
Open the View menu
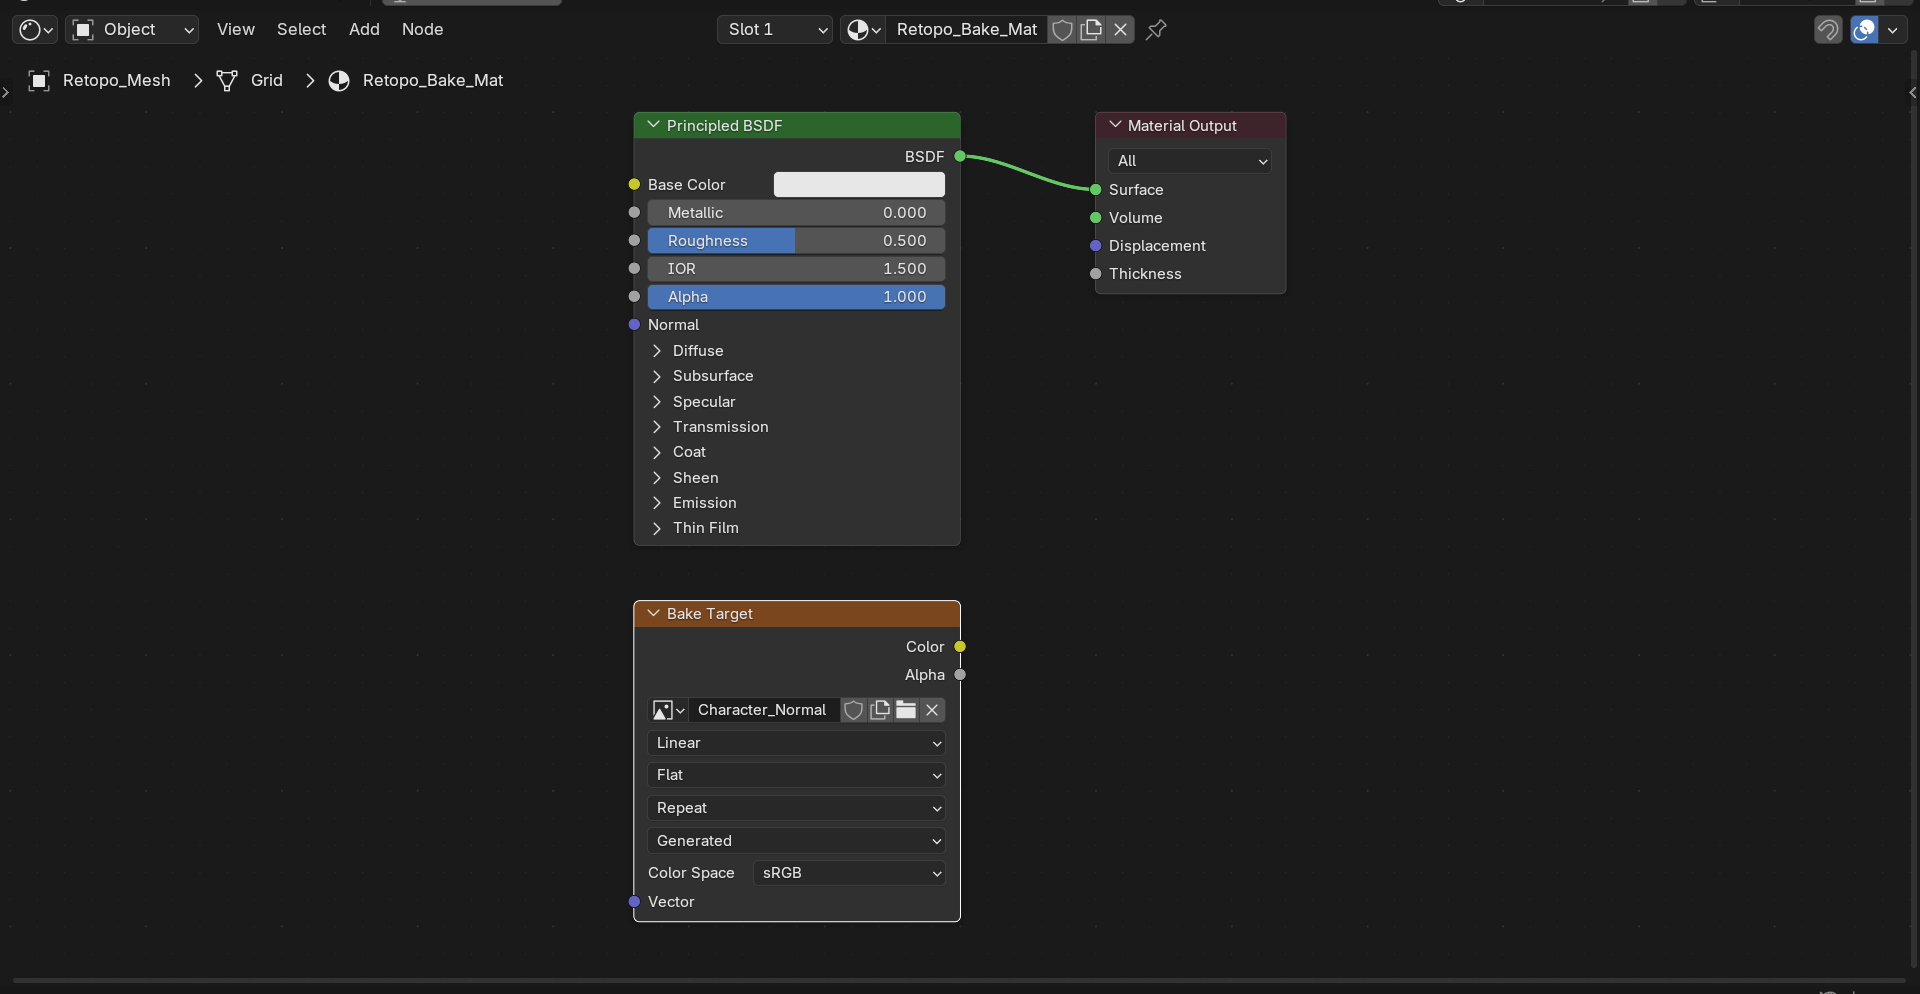click(x=236, y=30)
